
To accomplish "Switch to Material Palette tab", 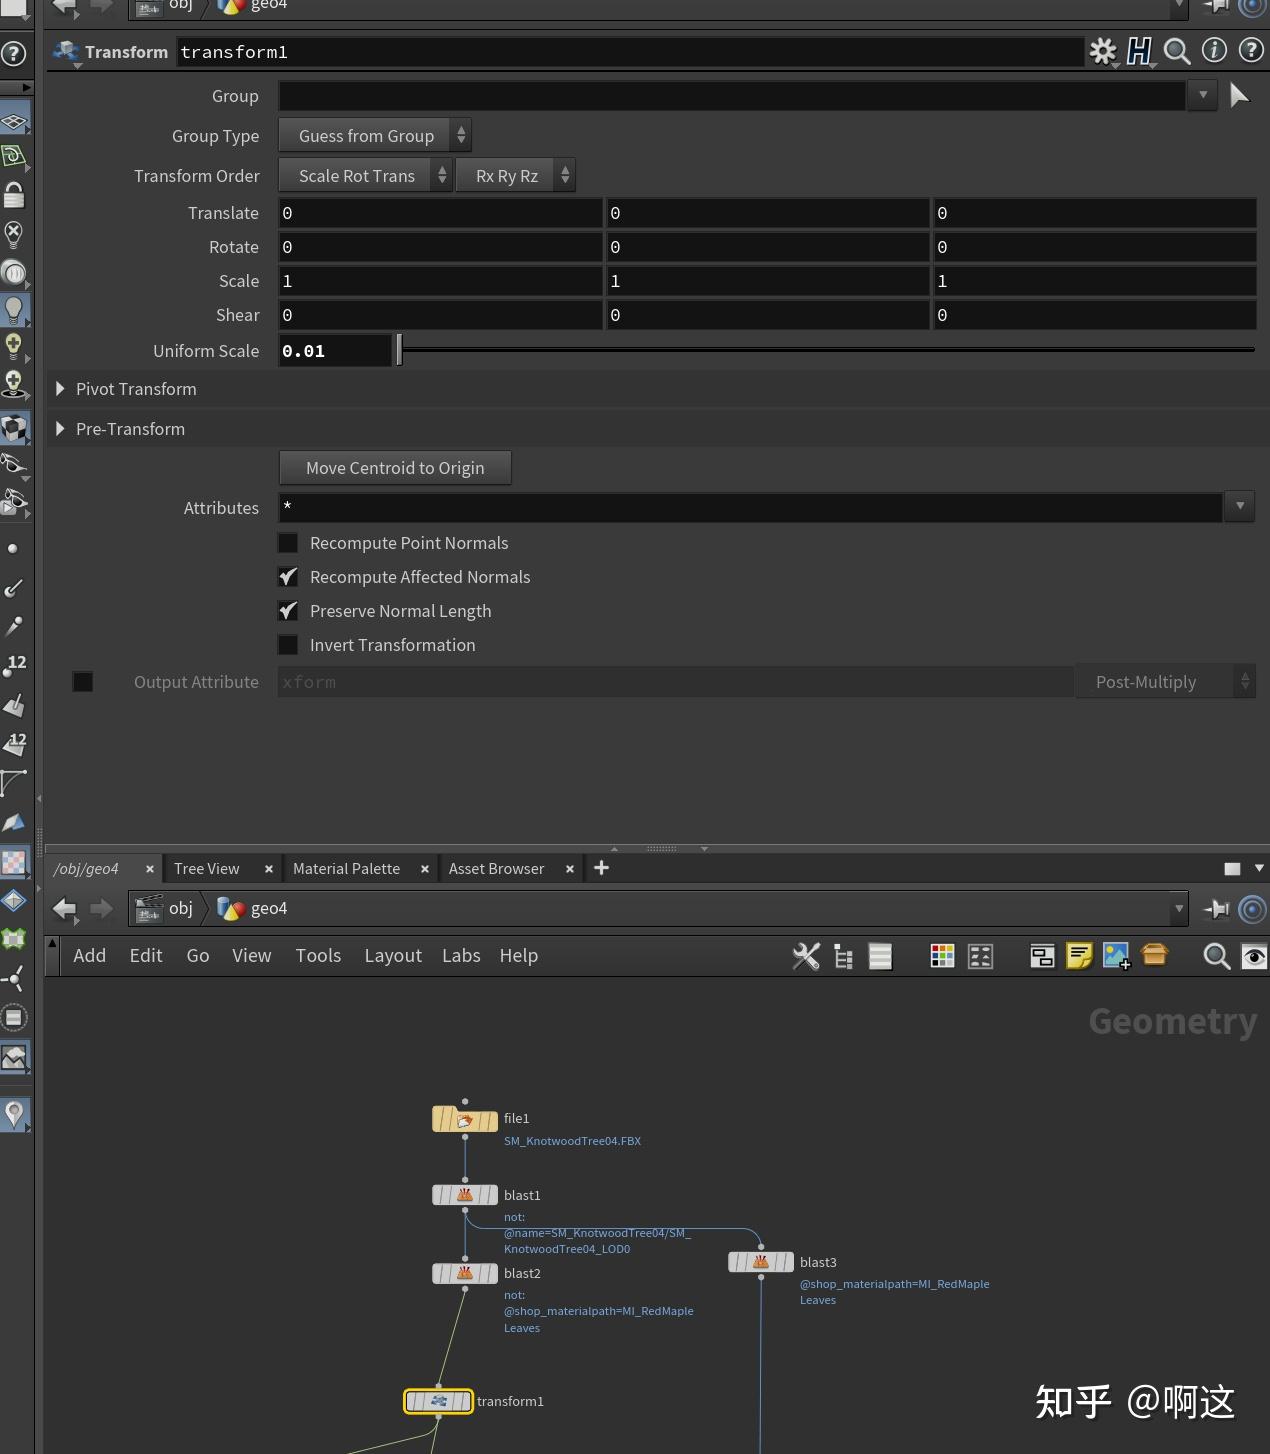I will pos(346,869).
